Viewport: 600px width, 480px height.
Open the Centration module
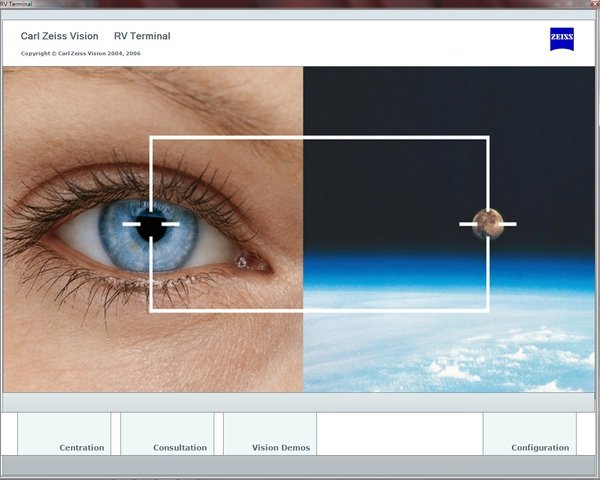pos(64,434)
